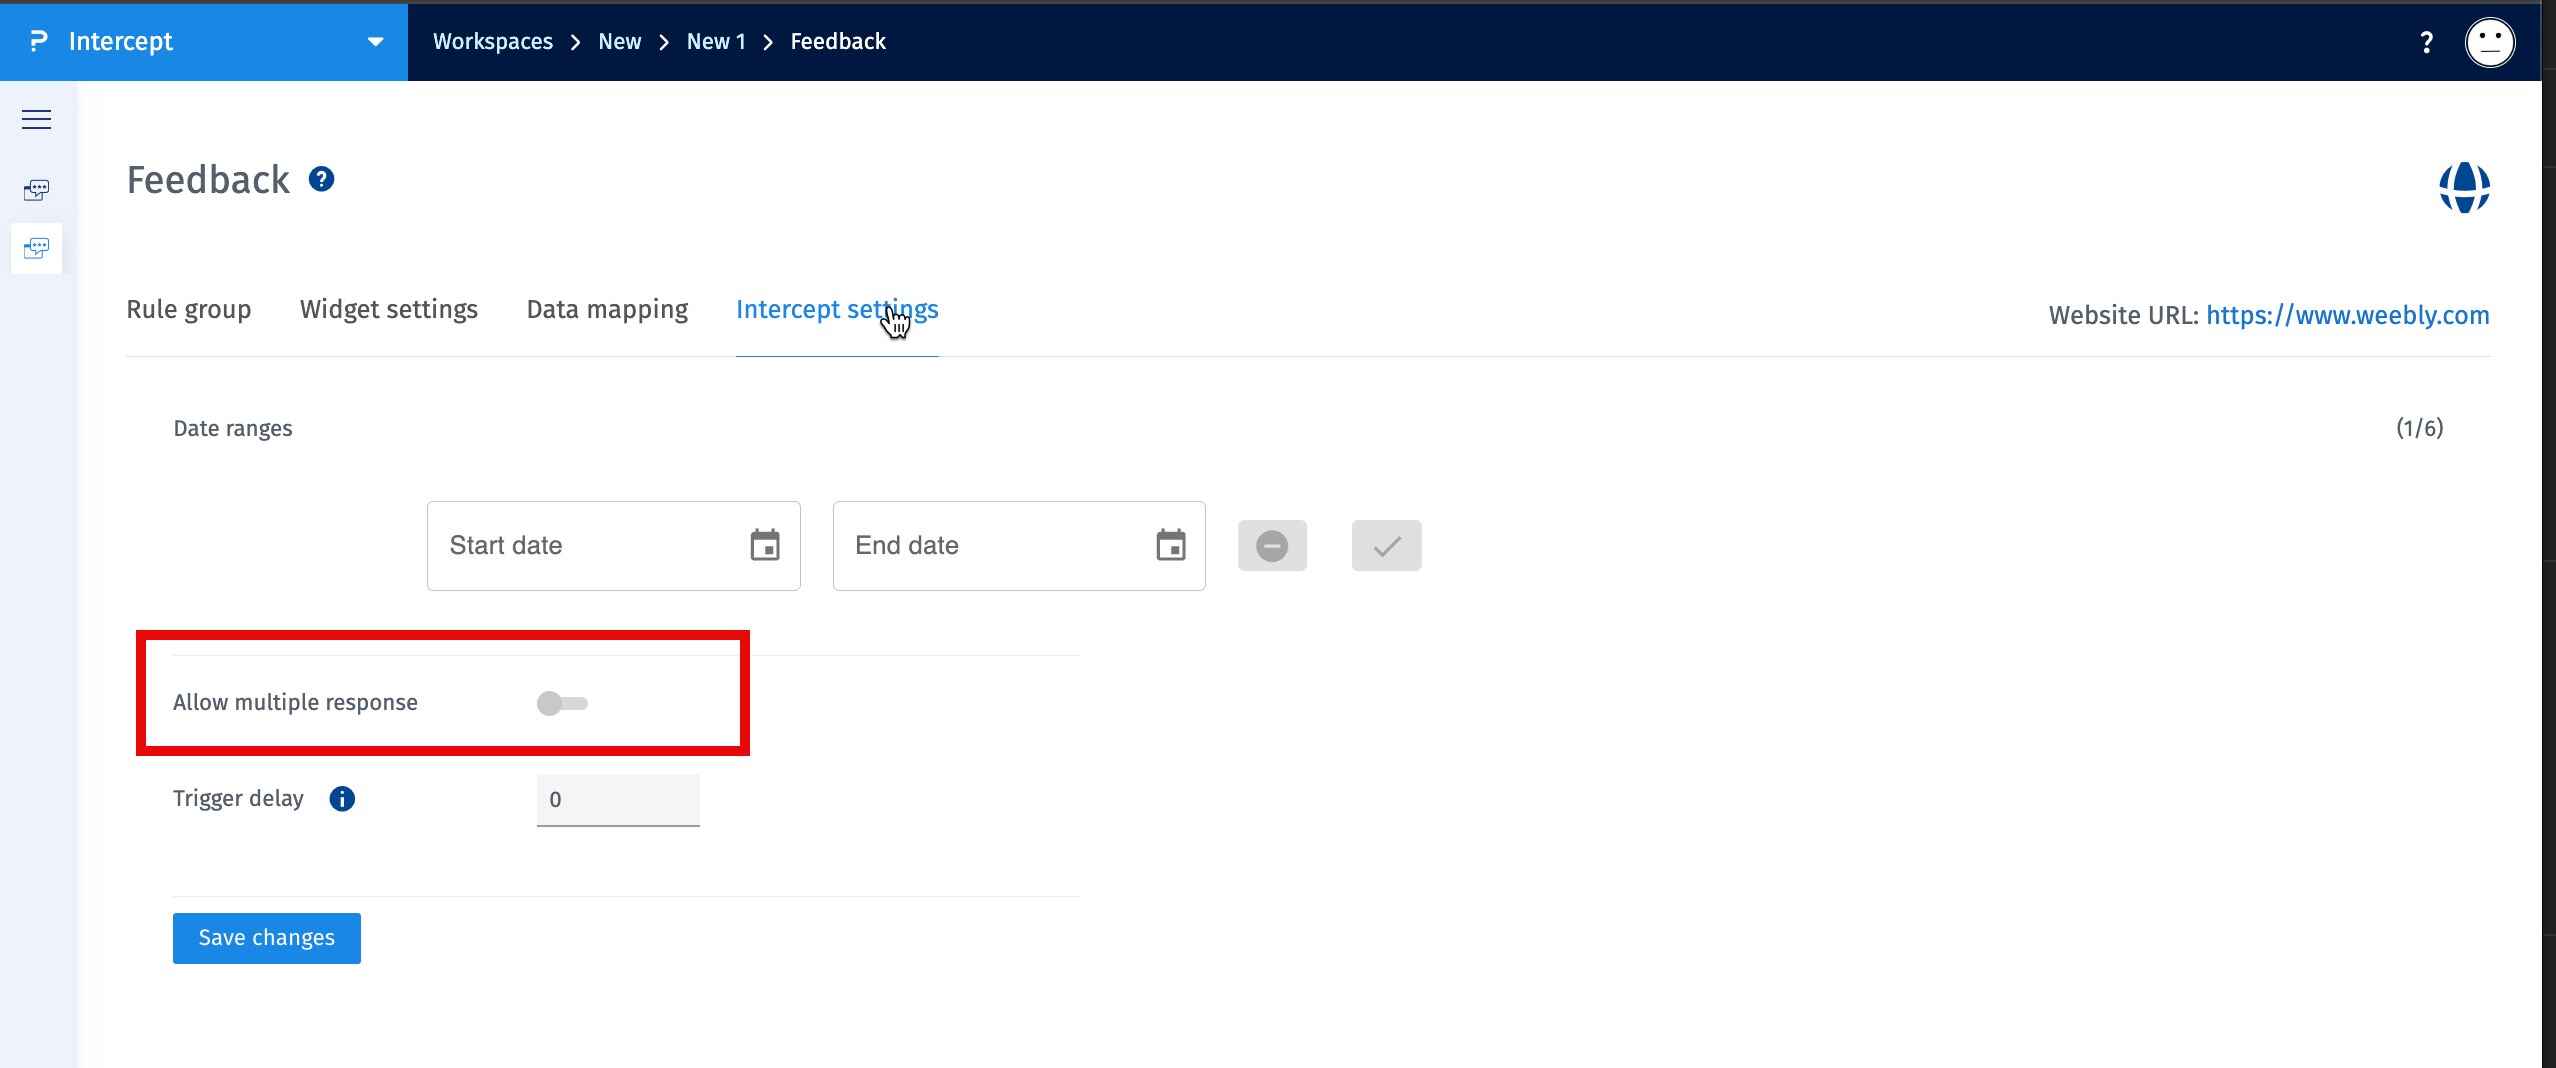Remove the date range with minus button

(x=1272, y=546)
